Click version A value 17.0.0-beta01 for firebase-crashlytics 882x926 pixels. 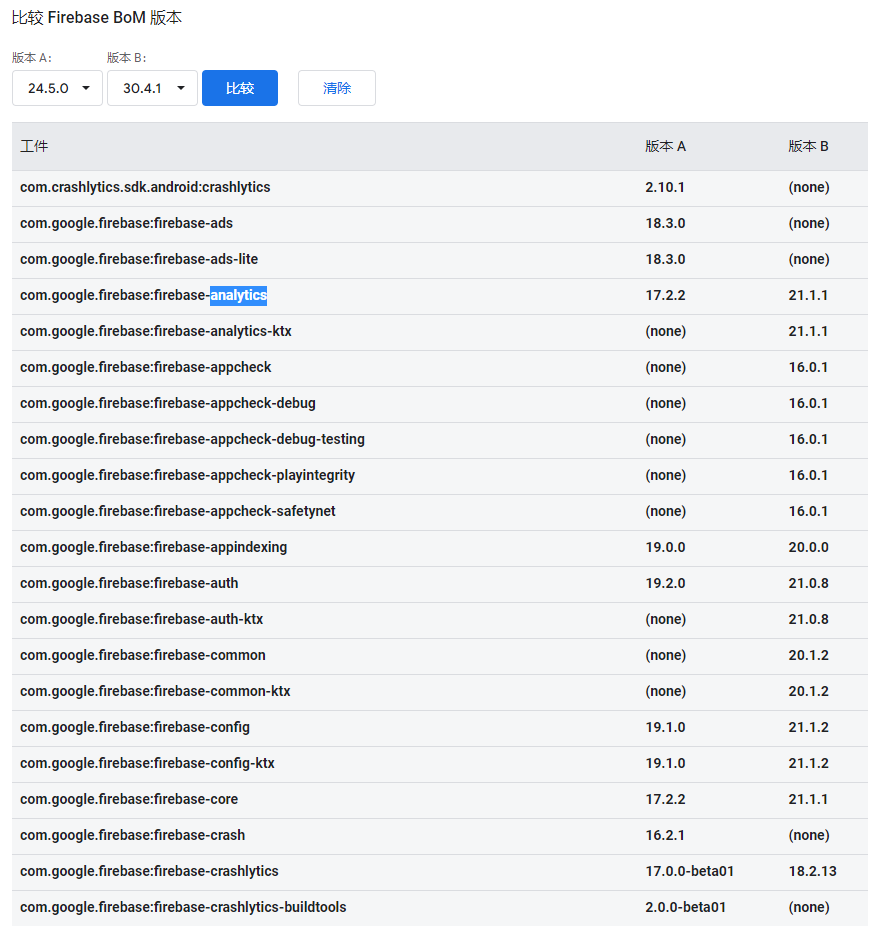click(689, 872)
